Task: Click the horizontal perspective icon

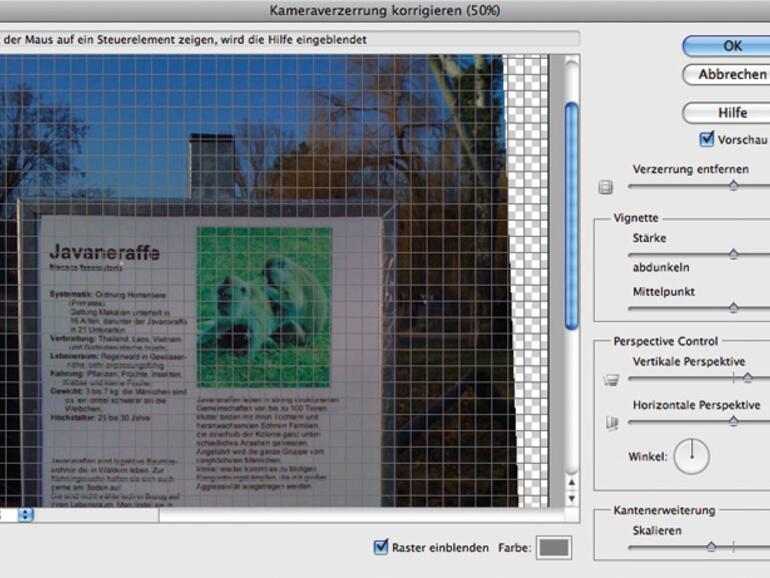Action: [612, 423]
